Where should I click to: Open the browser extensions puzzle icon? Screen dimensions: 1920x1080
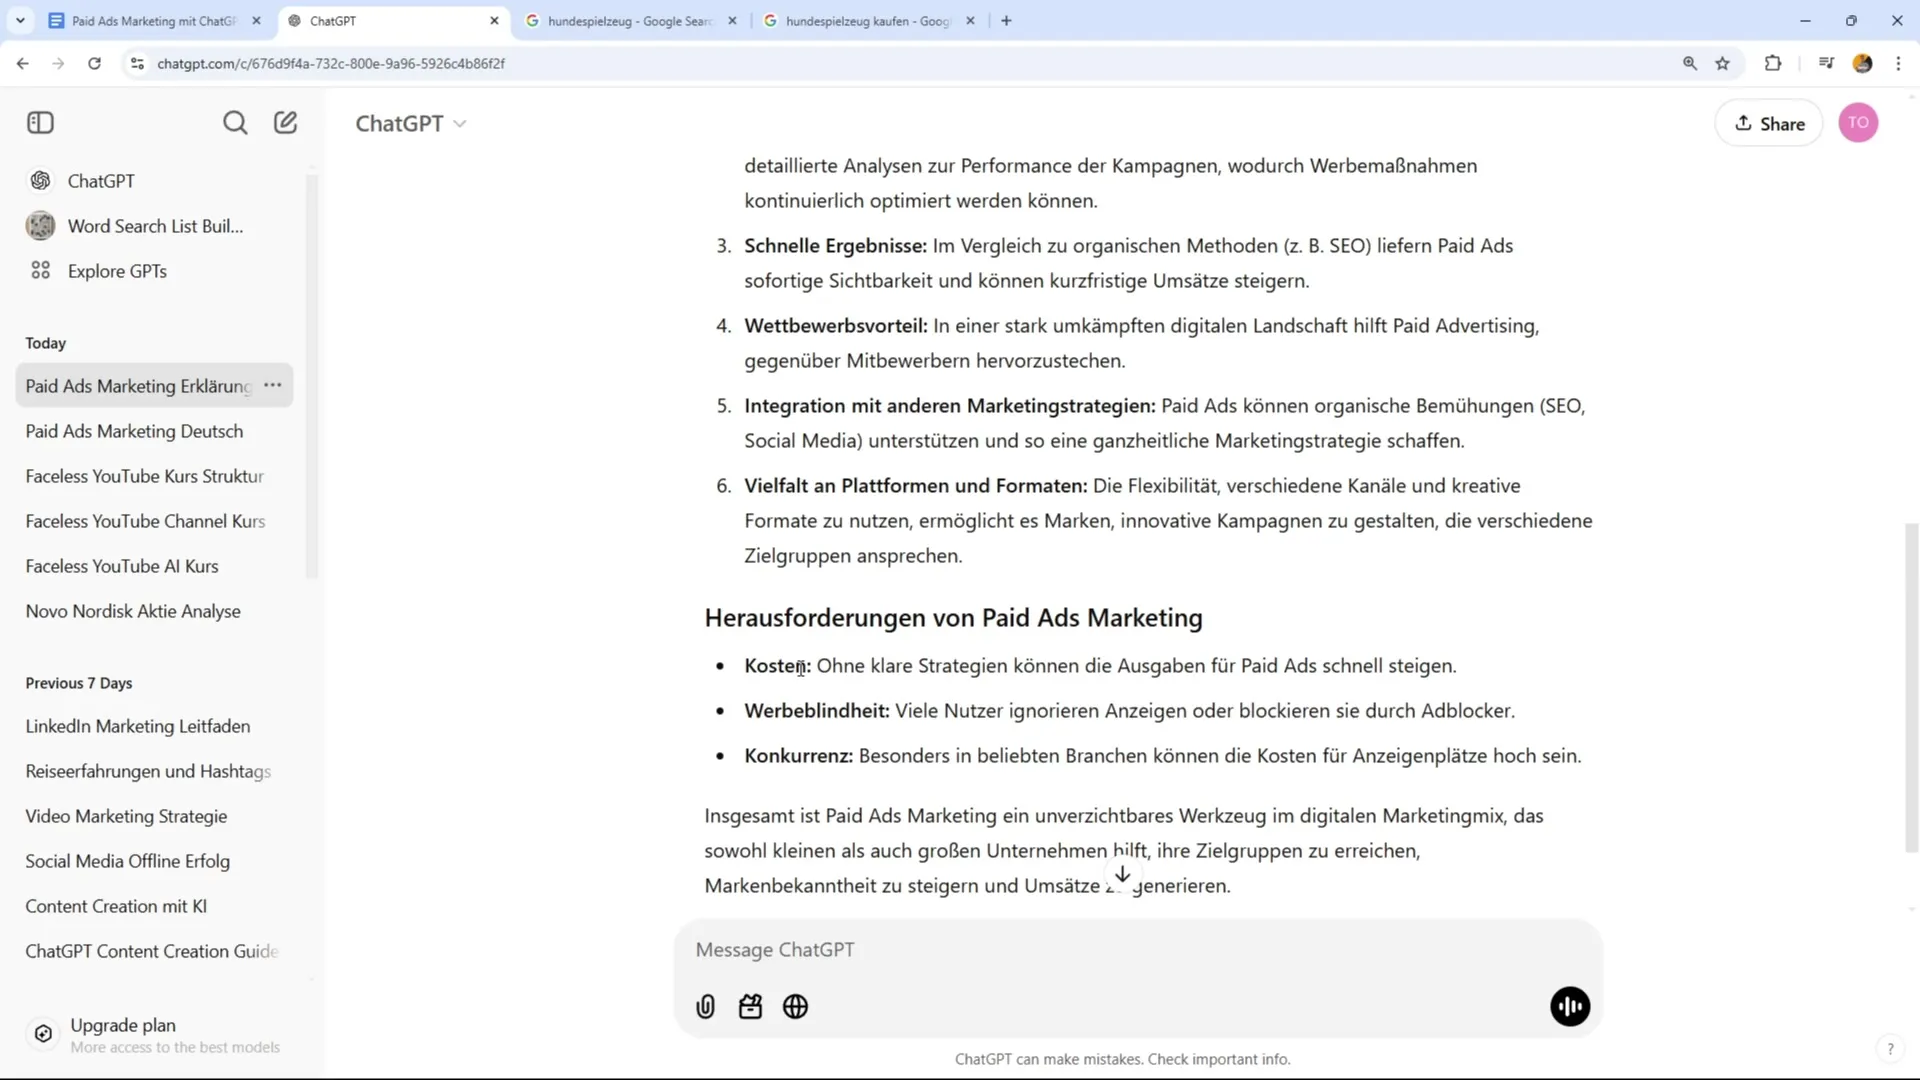(x=1773, y=63)
